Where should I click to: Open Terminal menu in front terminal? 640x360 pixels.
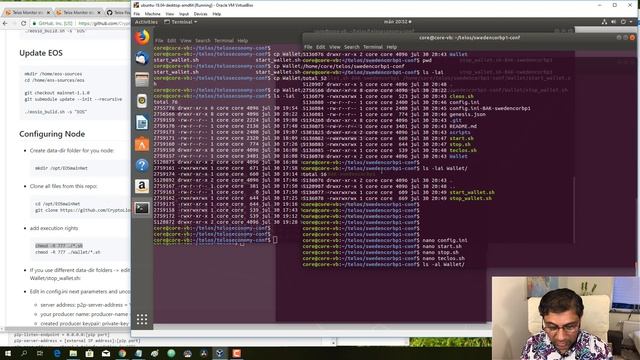pyautogui.click(x=373, y=47)
